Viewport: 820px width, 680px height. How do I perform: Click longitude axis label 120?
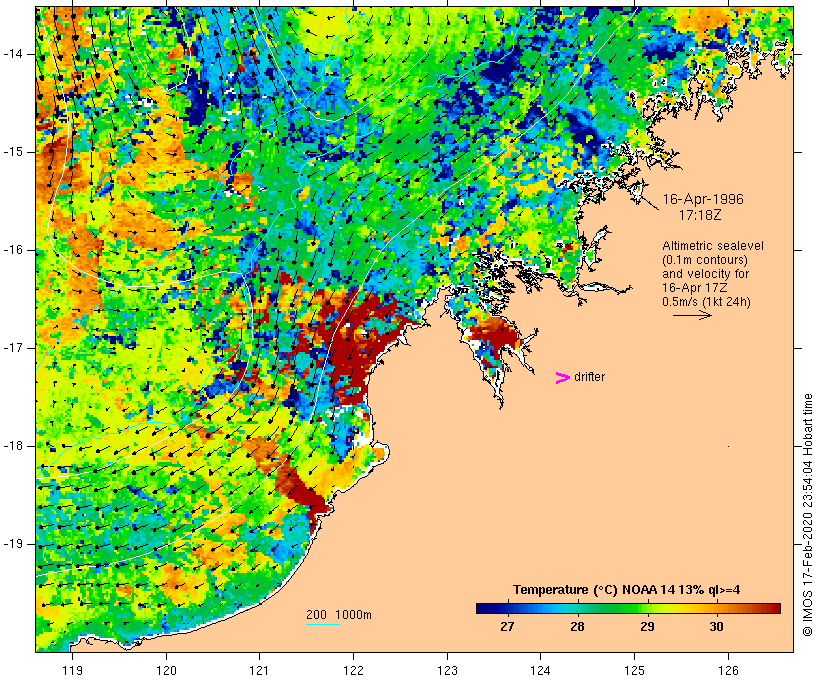[x=166, y=670]
